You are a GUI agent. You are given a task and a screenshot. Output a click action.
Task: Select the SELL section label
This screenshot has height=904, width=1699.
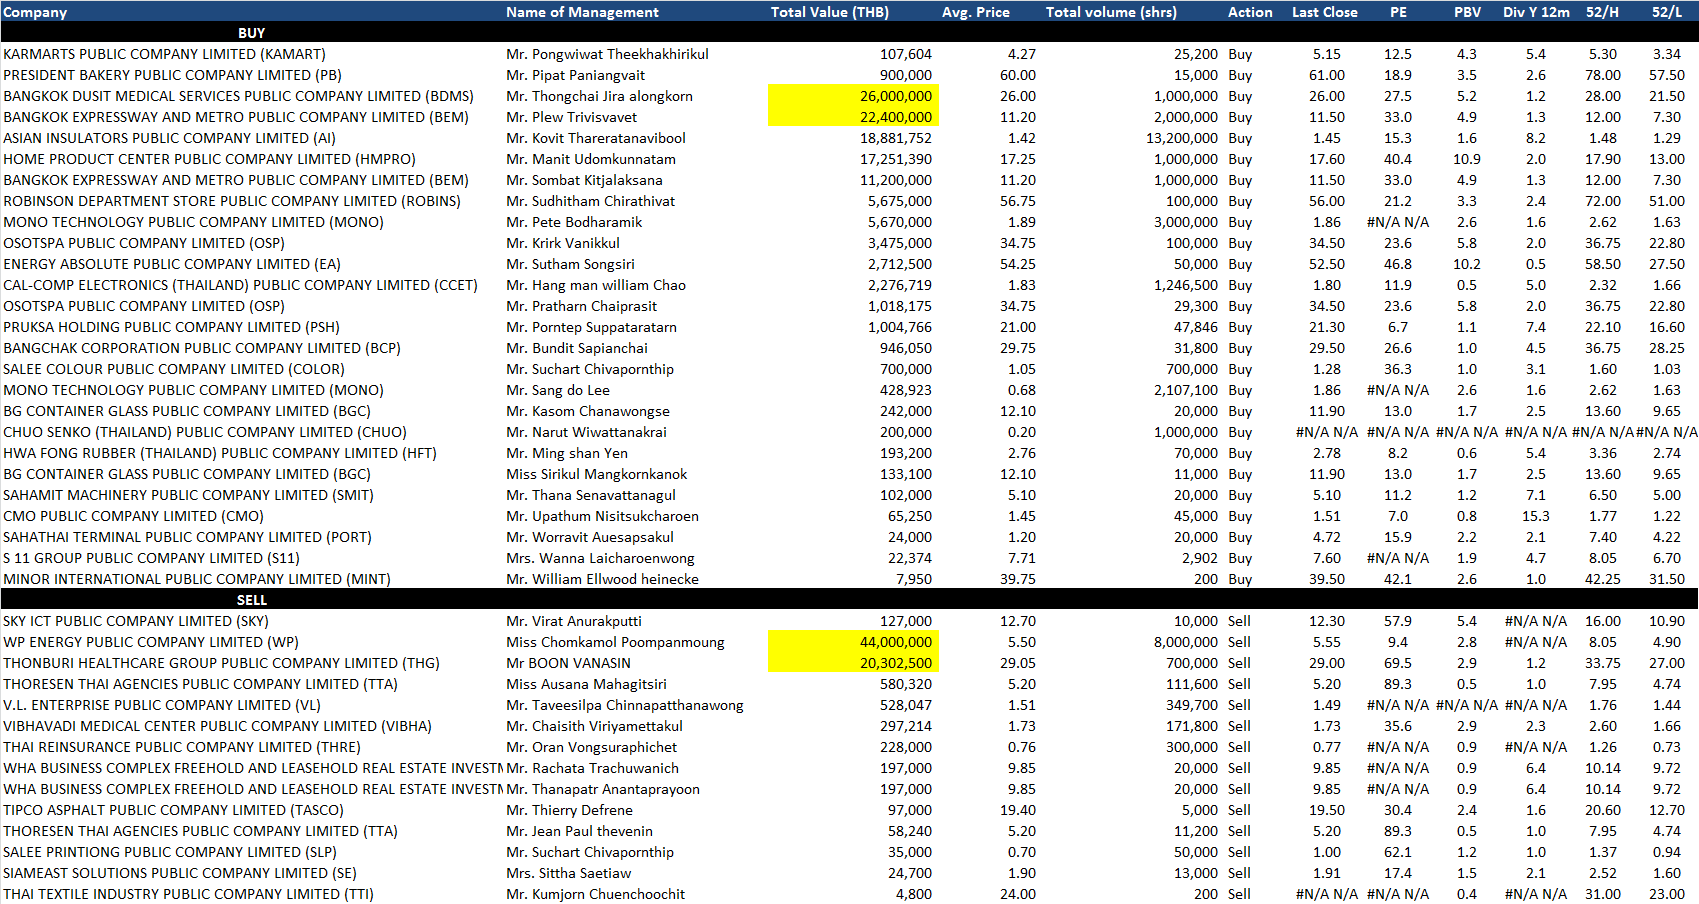click(x=251, y=600)
